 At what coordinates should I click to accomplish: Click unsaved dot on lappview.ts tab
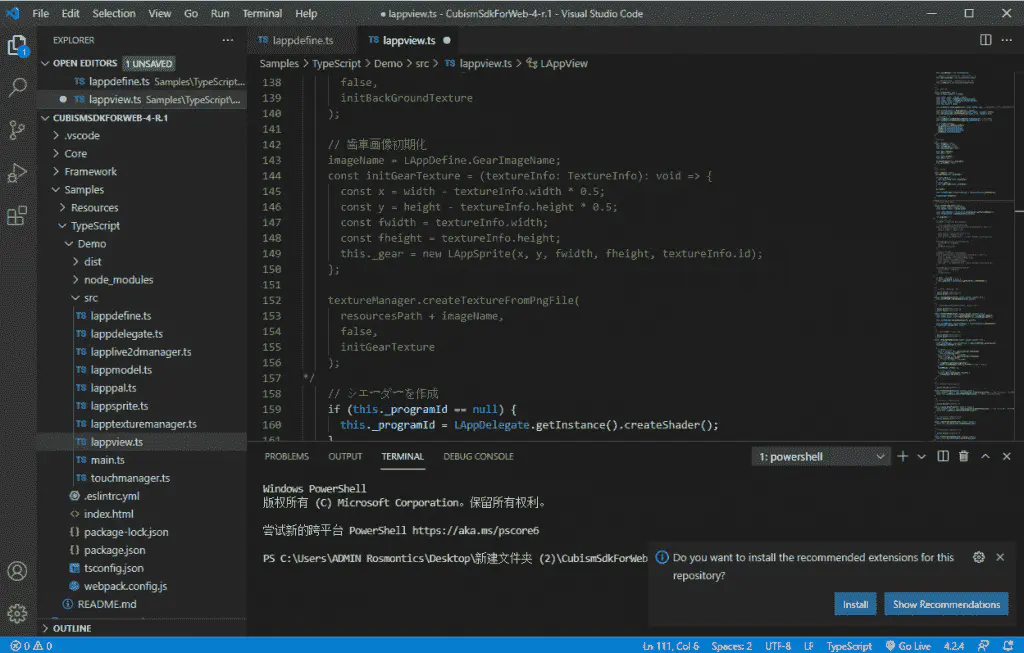click(x=447, y=40)
